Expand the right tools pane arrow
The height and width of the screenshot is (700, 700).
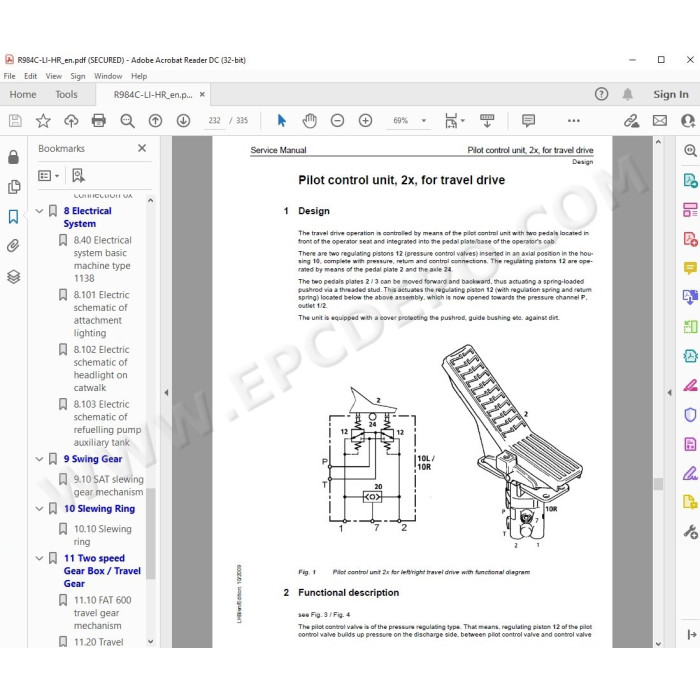(669, 392)
